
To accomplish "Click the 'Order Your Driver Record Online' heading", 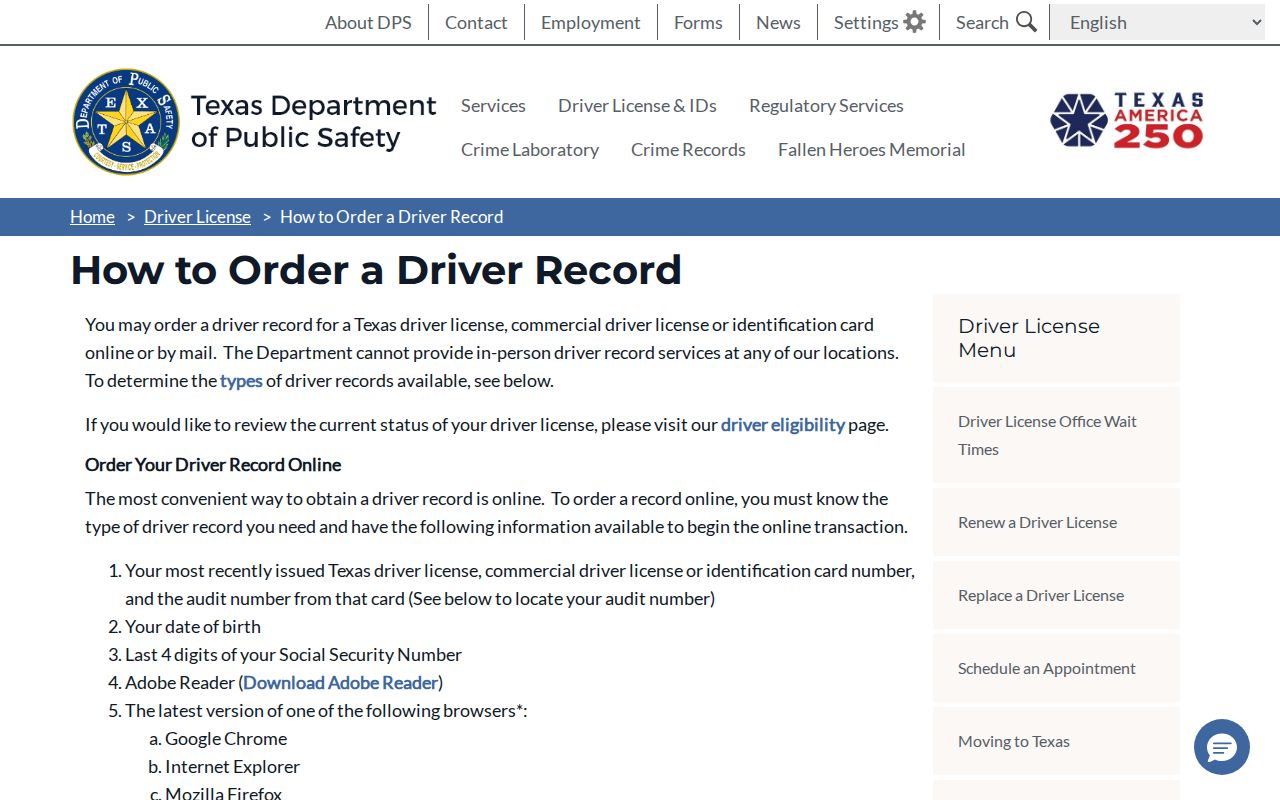I will point(213,465).
